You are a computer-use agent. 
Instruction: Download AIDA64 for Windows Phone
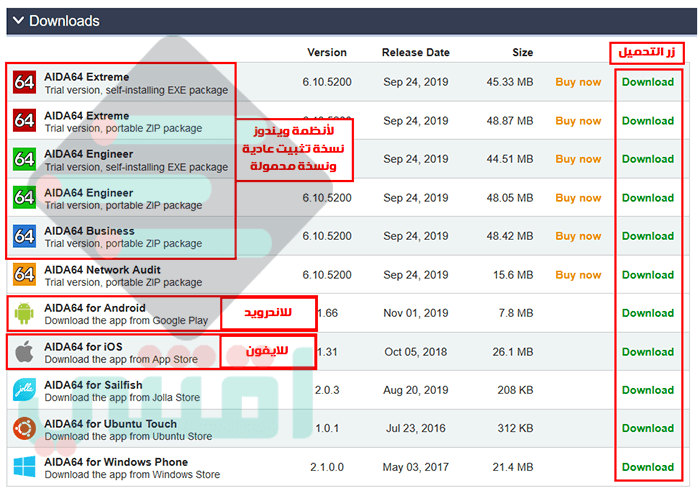coord(648,467)
